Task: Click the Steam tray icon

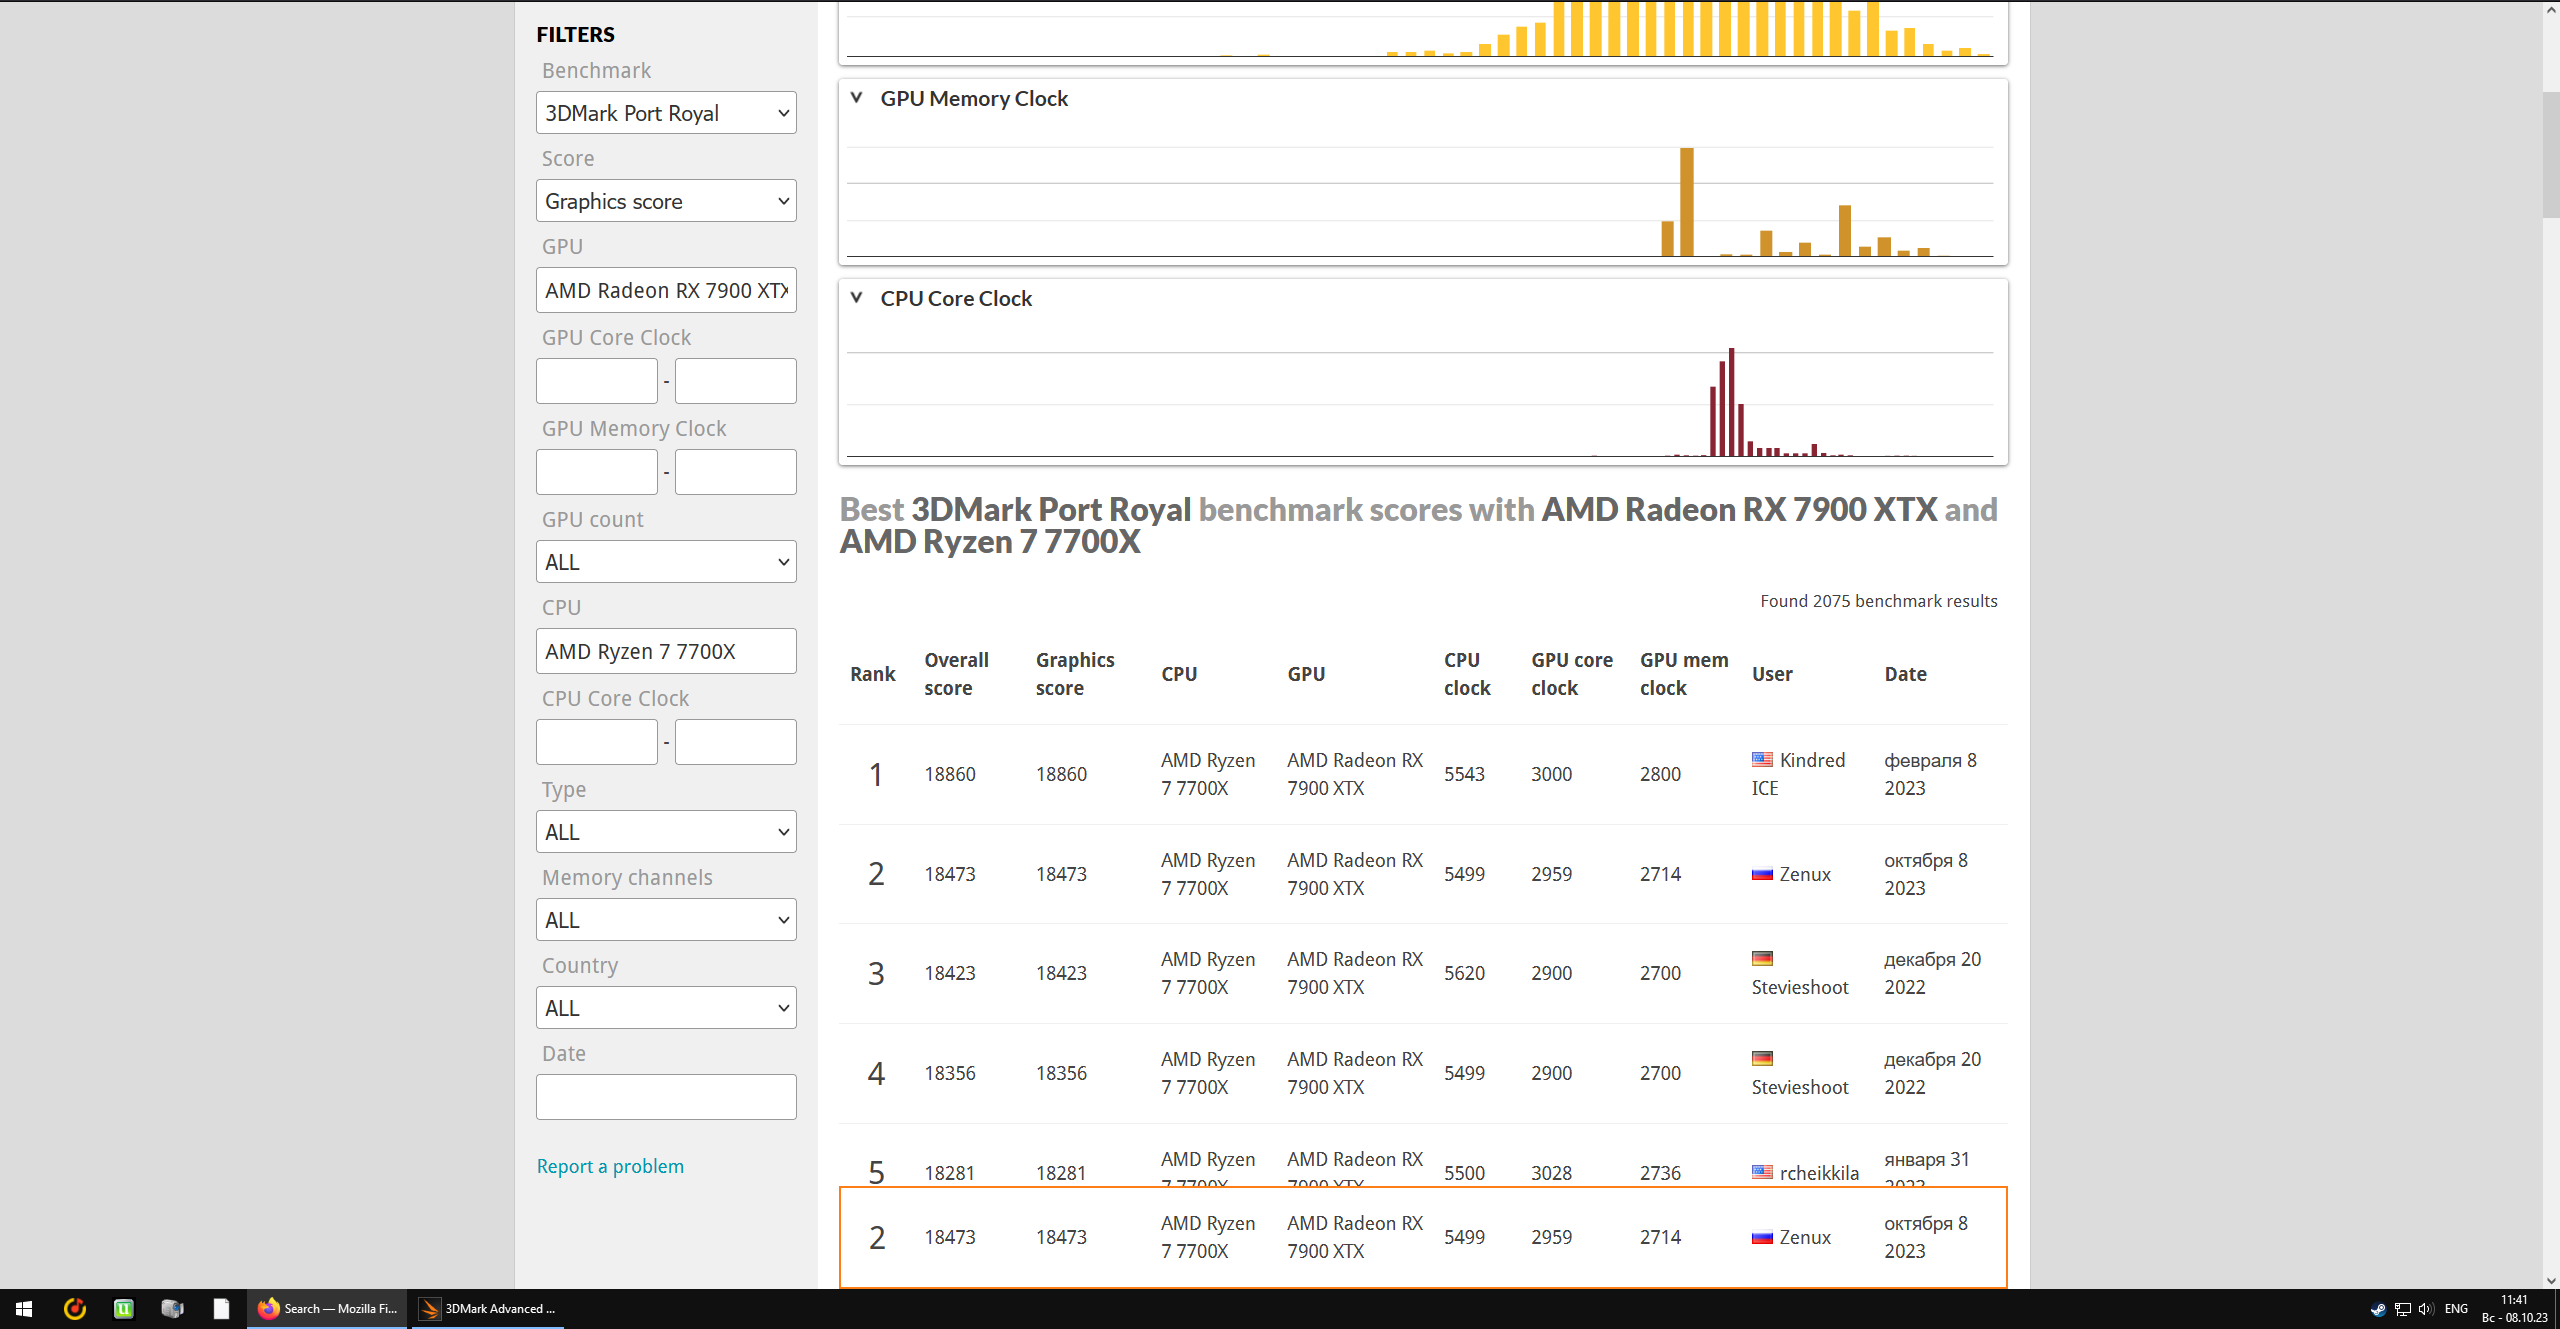Action: tap(2378, 1309)
